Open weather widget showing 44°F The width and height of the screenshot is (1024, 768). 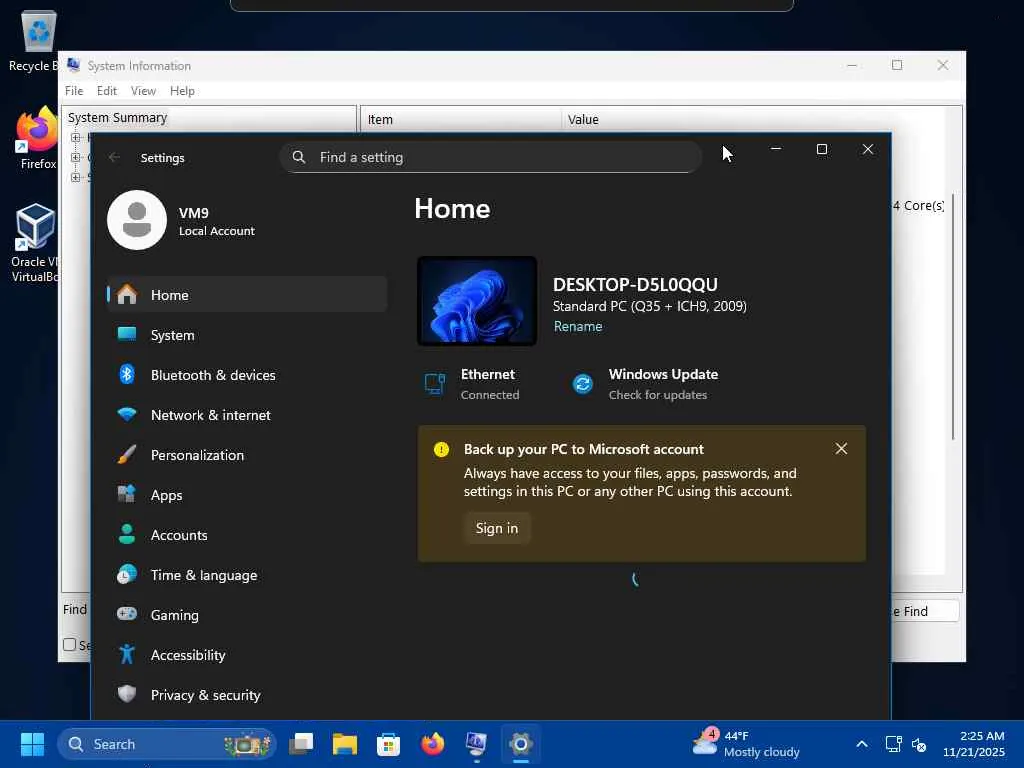[x=746, y=744]
